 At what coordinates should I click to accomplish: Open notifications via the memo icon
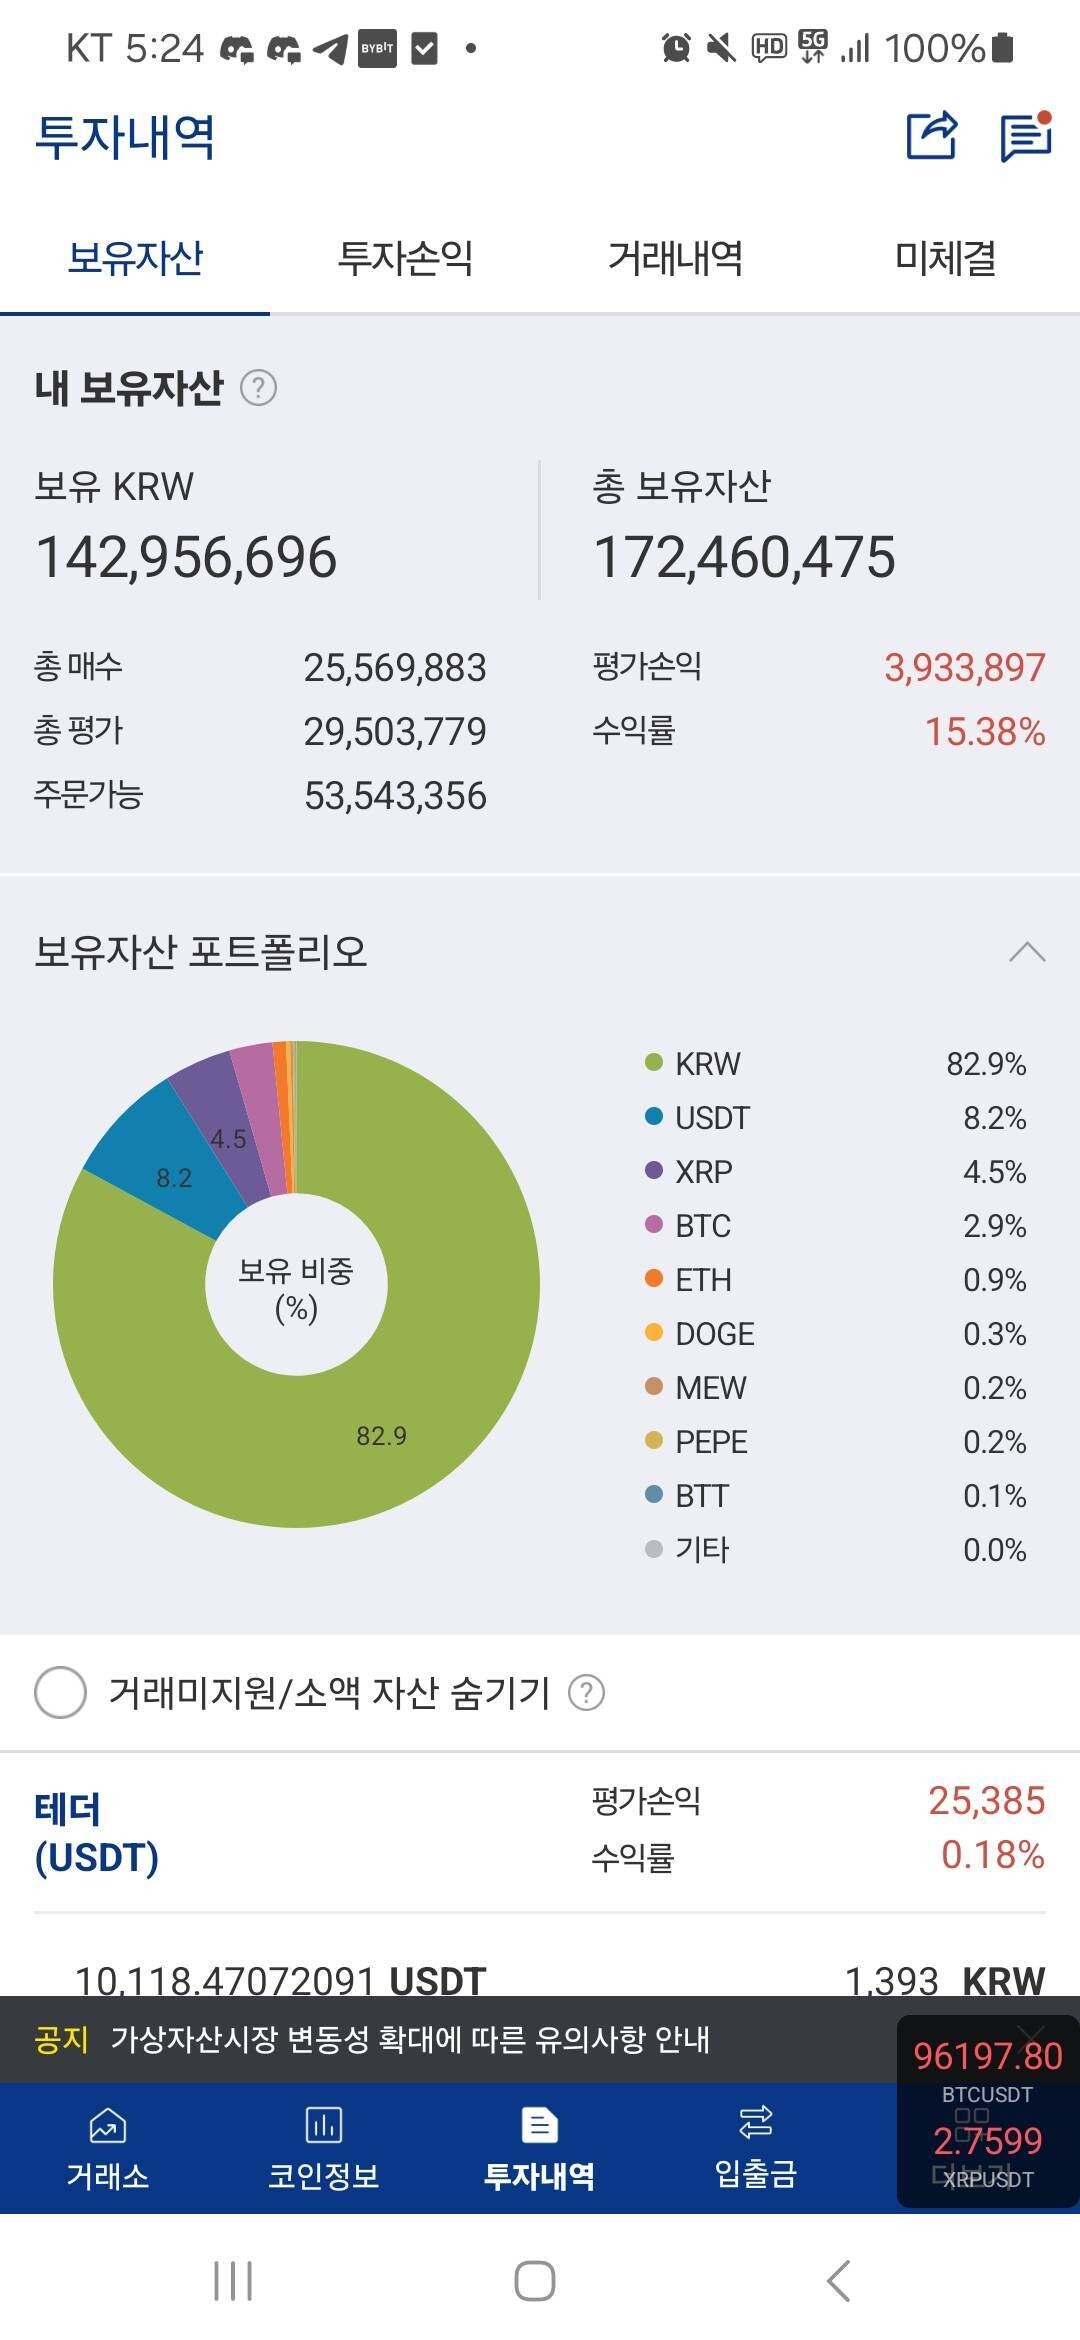(1025, 138)
